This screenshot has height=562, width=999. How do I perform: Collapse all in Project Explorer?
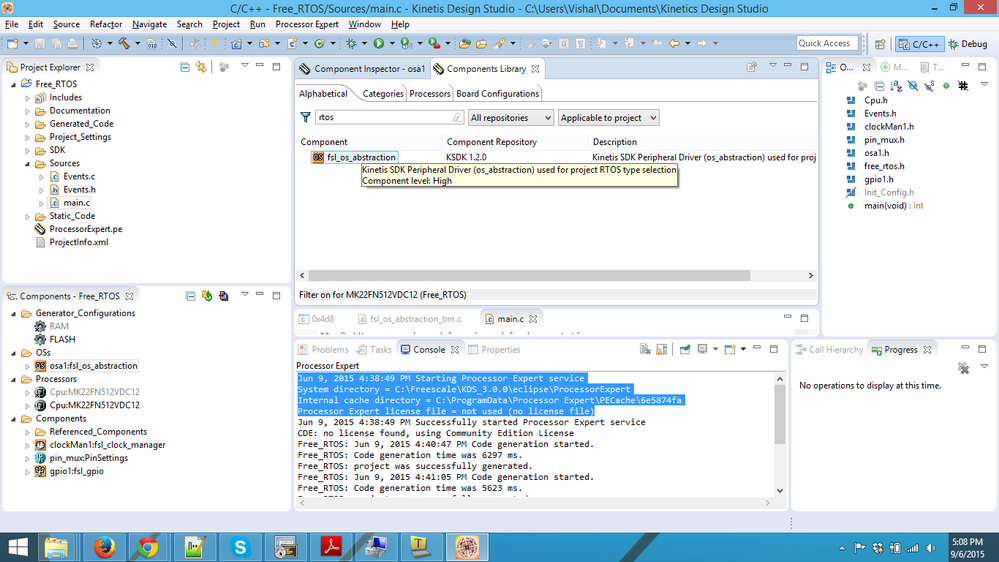click(x=185, y=67)
